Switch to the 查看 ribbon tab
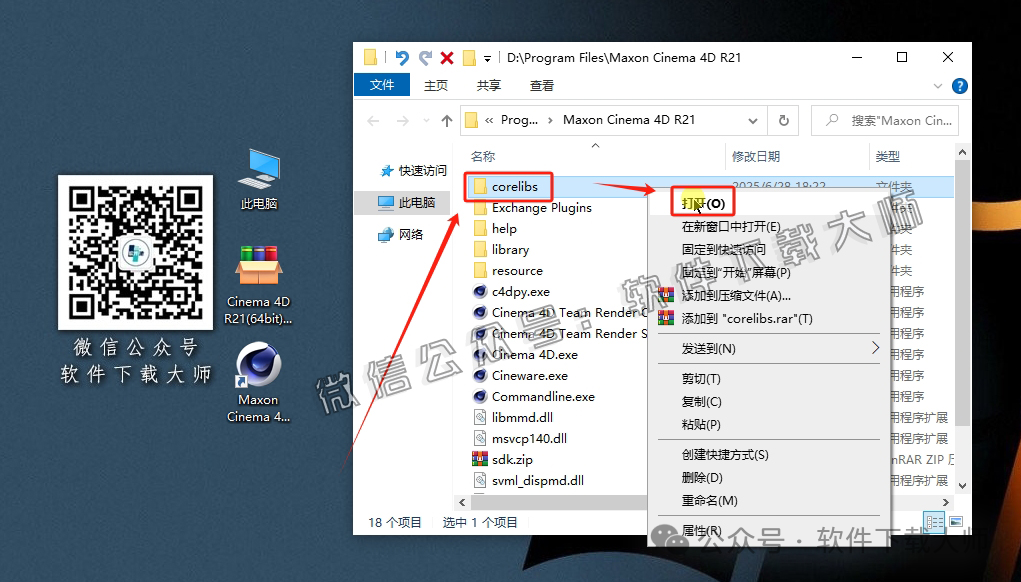The width and height of the screenshot is (1021, 582). (x=540, y=85)
